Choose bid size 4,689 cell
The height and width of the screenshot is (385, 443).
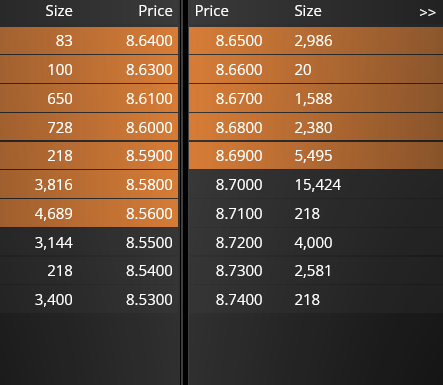pos(54,214)
